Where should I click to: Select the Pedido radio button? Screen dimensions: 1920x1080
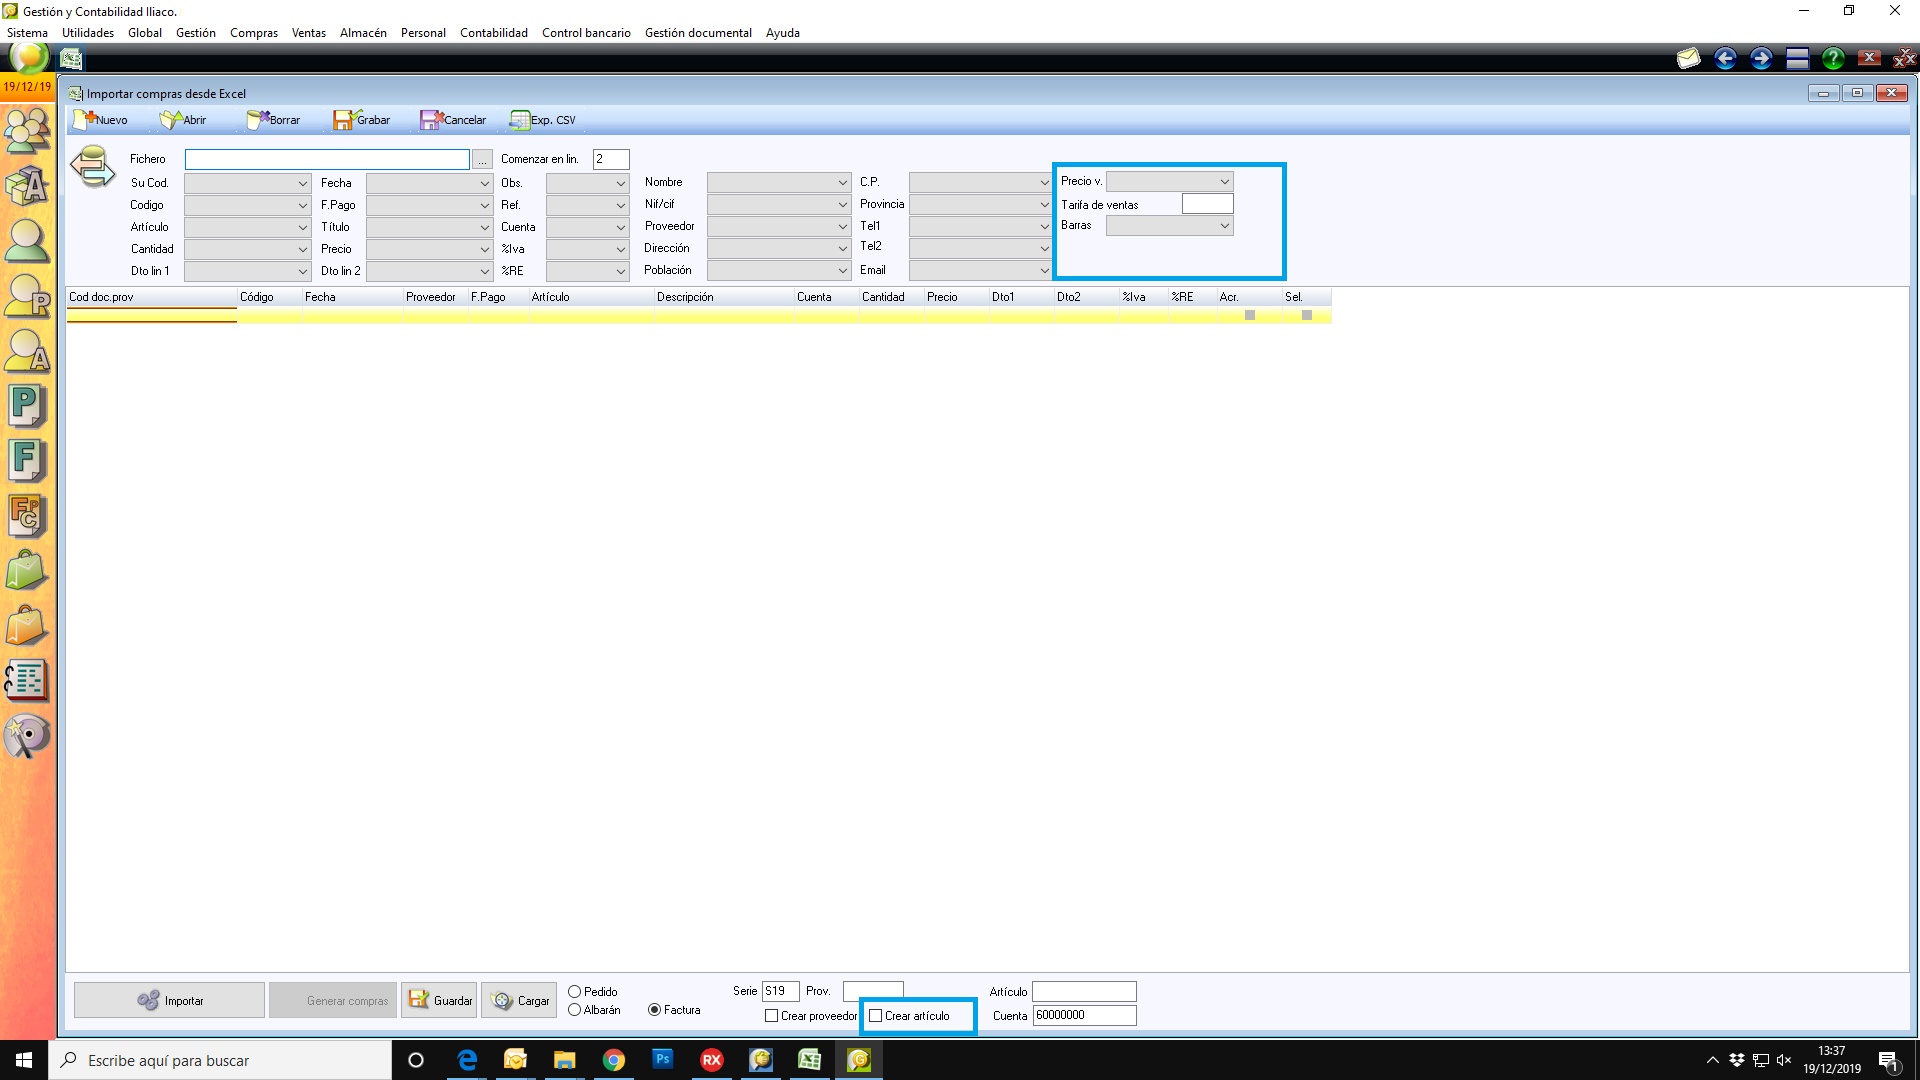point(574,992)
